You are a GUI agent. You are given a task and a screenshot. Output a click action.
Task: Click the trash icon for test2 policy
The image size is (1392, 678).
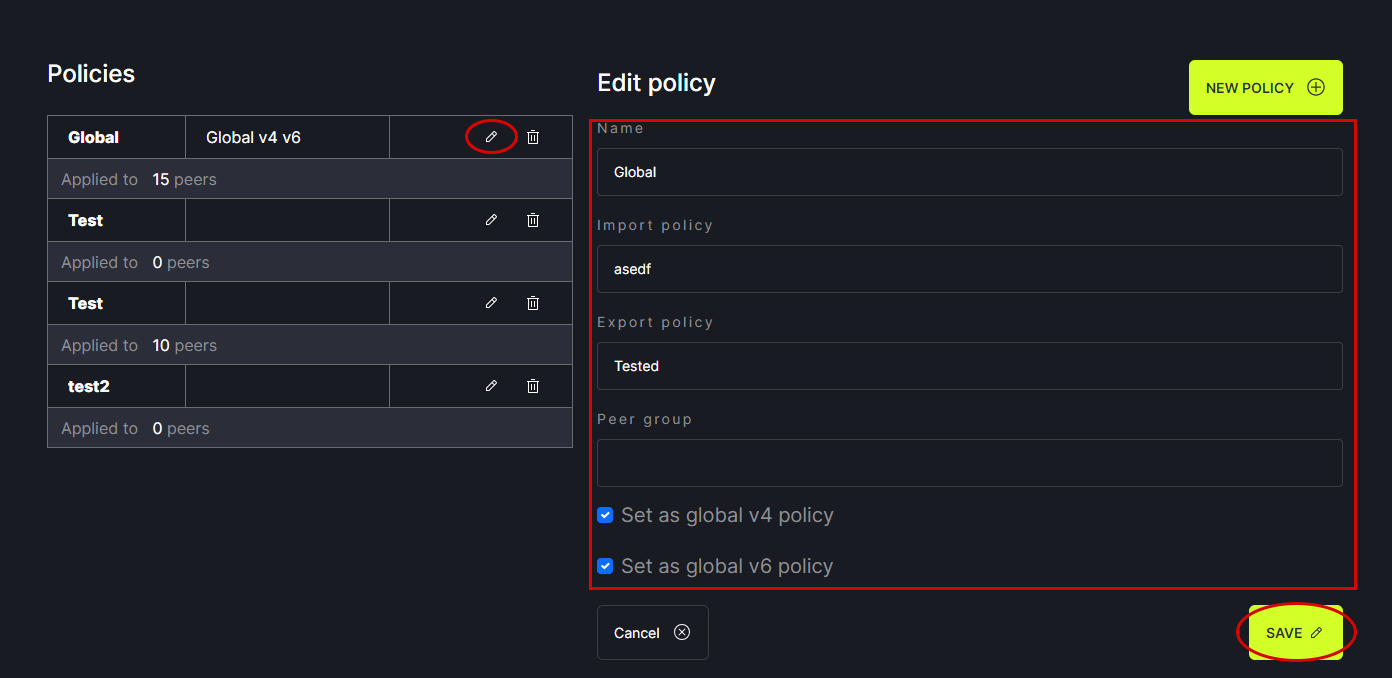click(533, 386)
